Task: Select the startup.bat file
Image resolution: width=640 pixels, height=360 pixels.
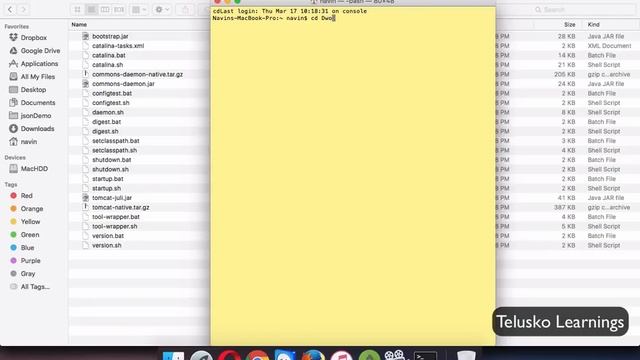Action: click(107, 179)
